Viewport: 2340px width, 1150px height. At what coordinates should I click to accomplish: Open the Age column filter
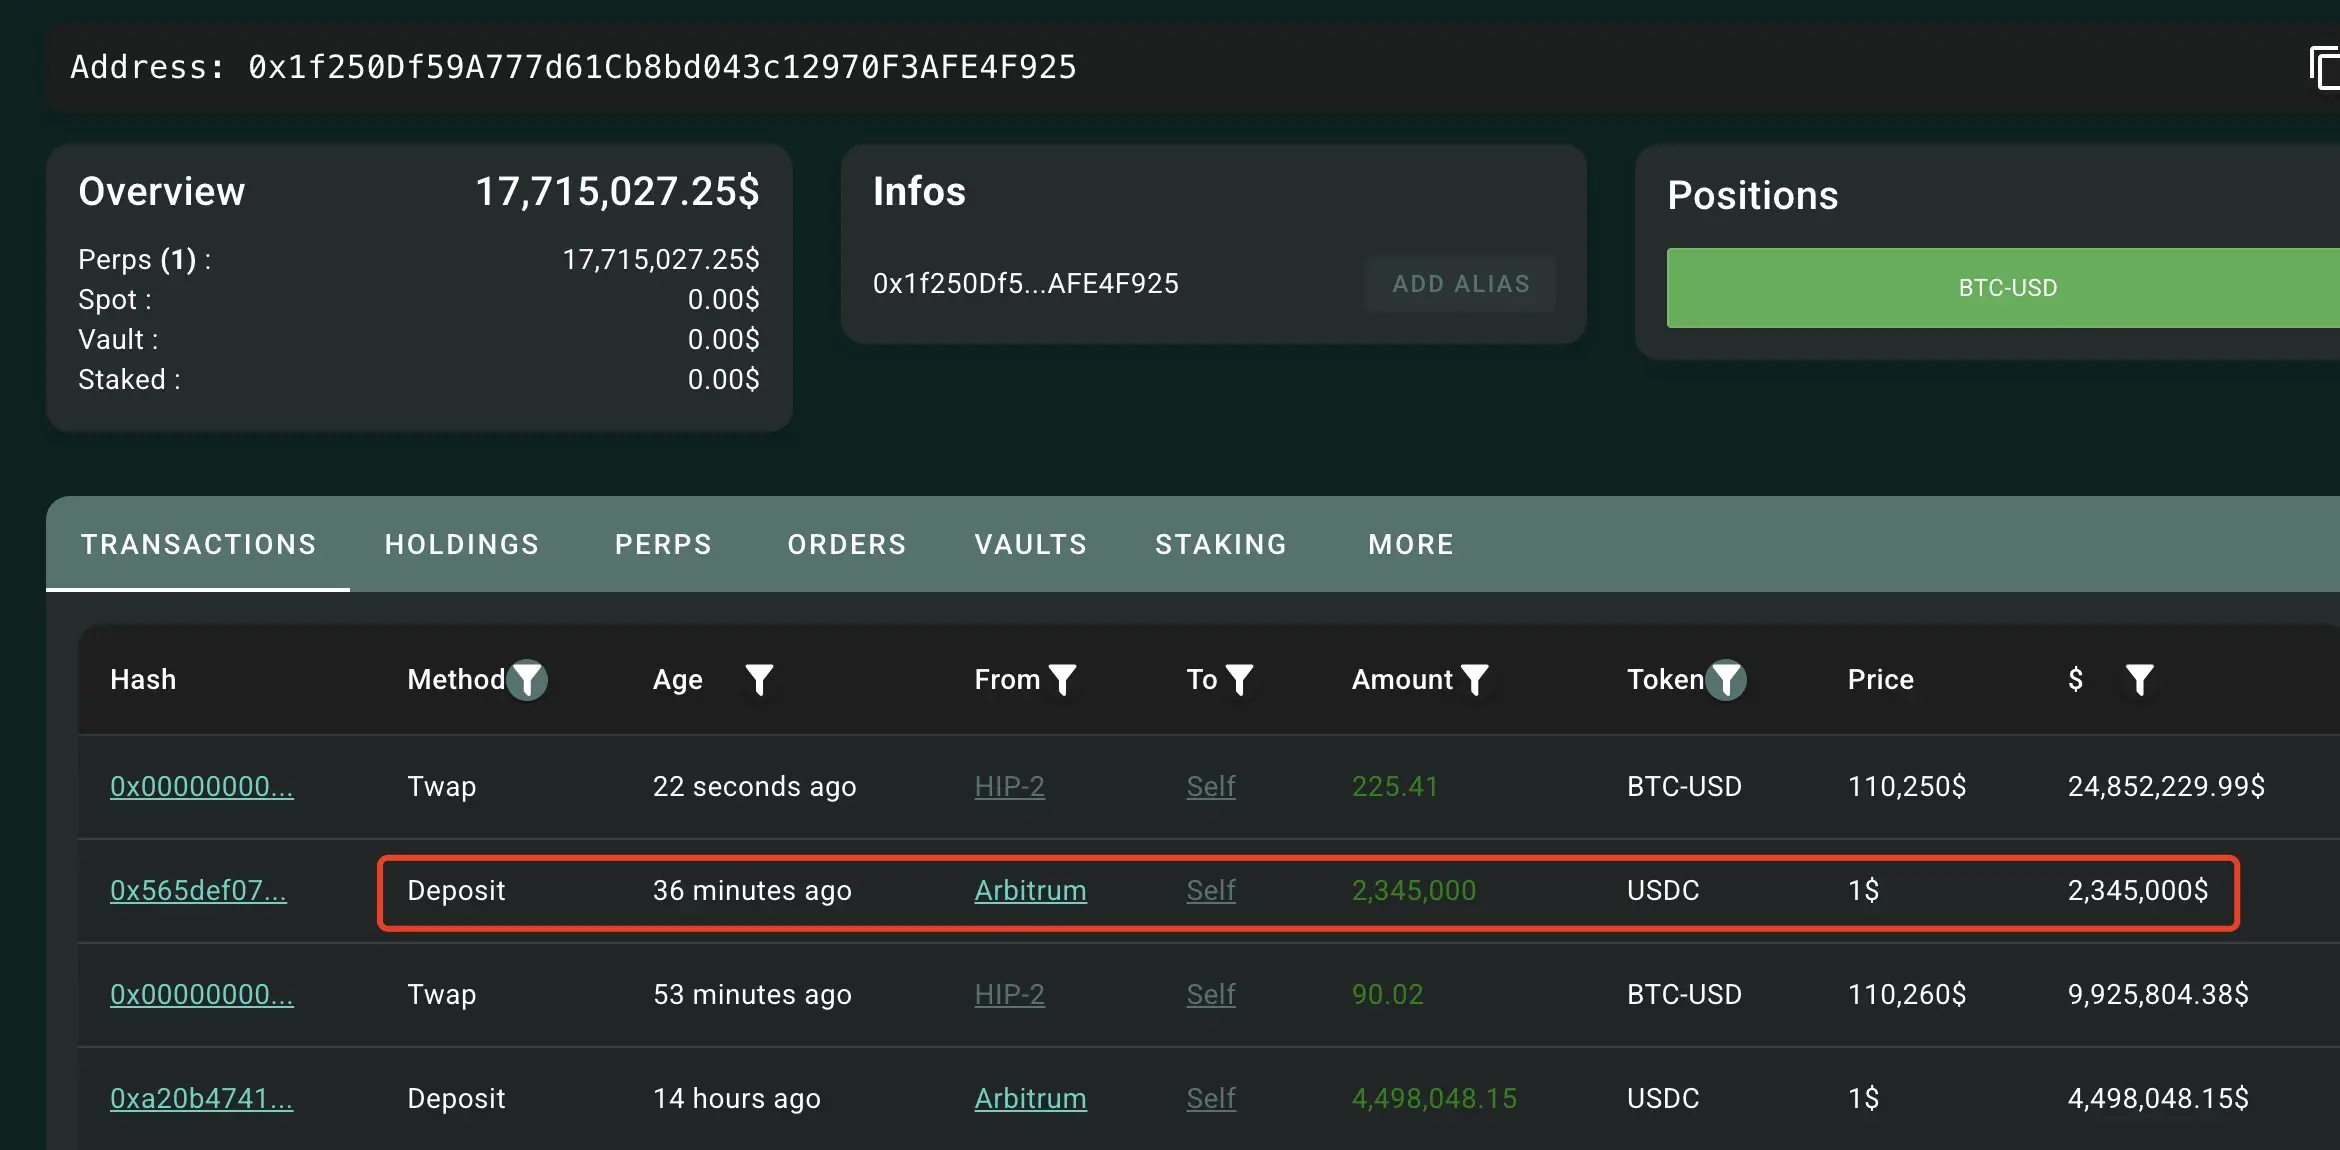760,680
